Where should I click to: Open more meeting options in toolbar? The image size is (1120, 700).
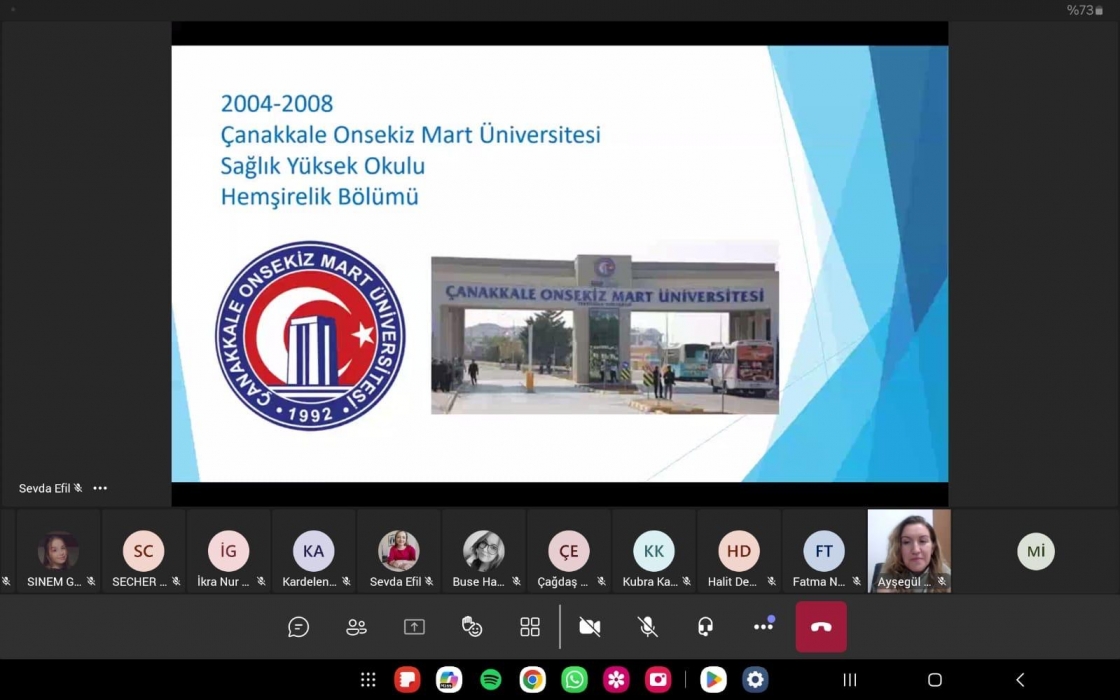[x=764, y=626]
